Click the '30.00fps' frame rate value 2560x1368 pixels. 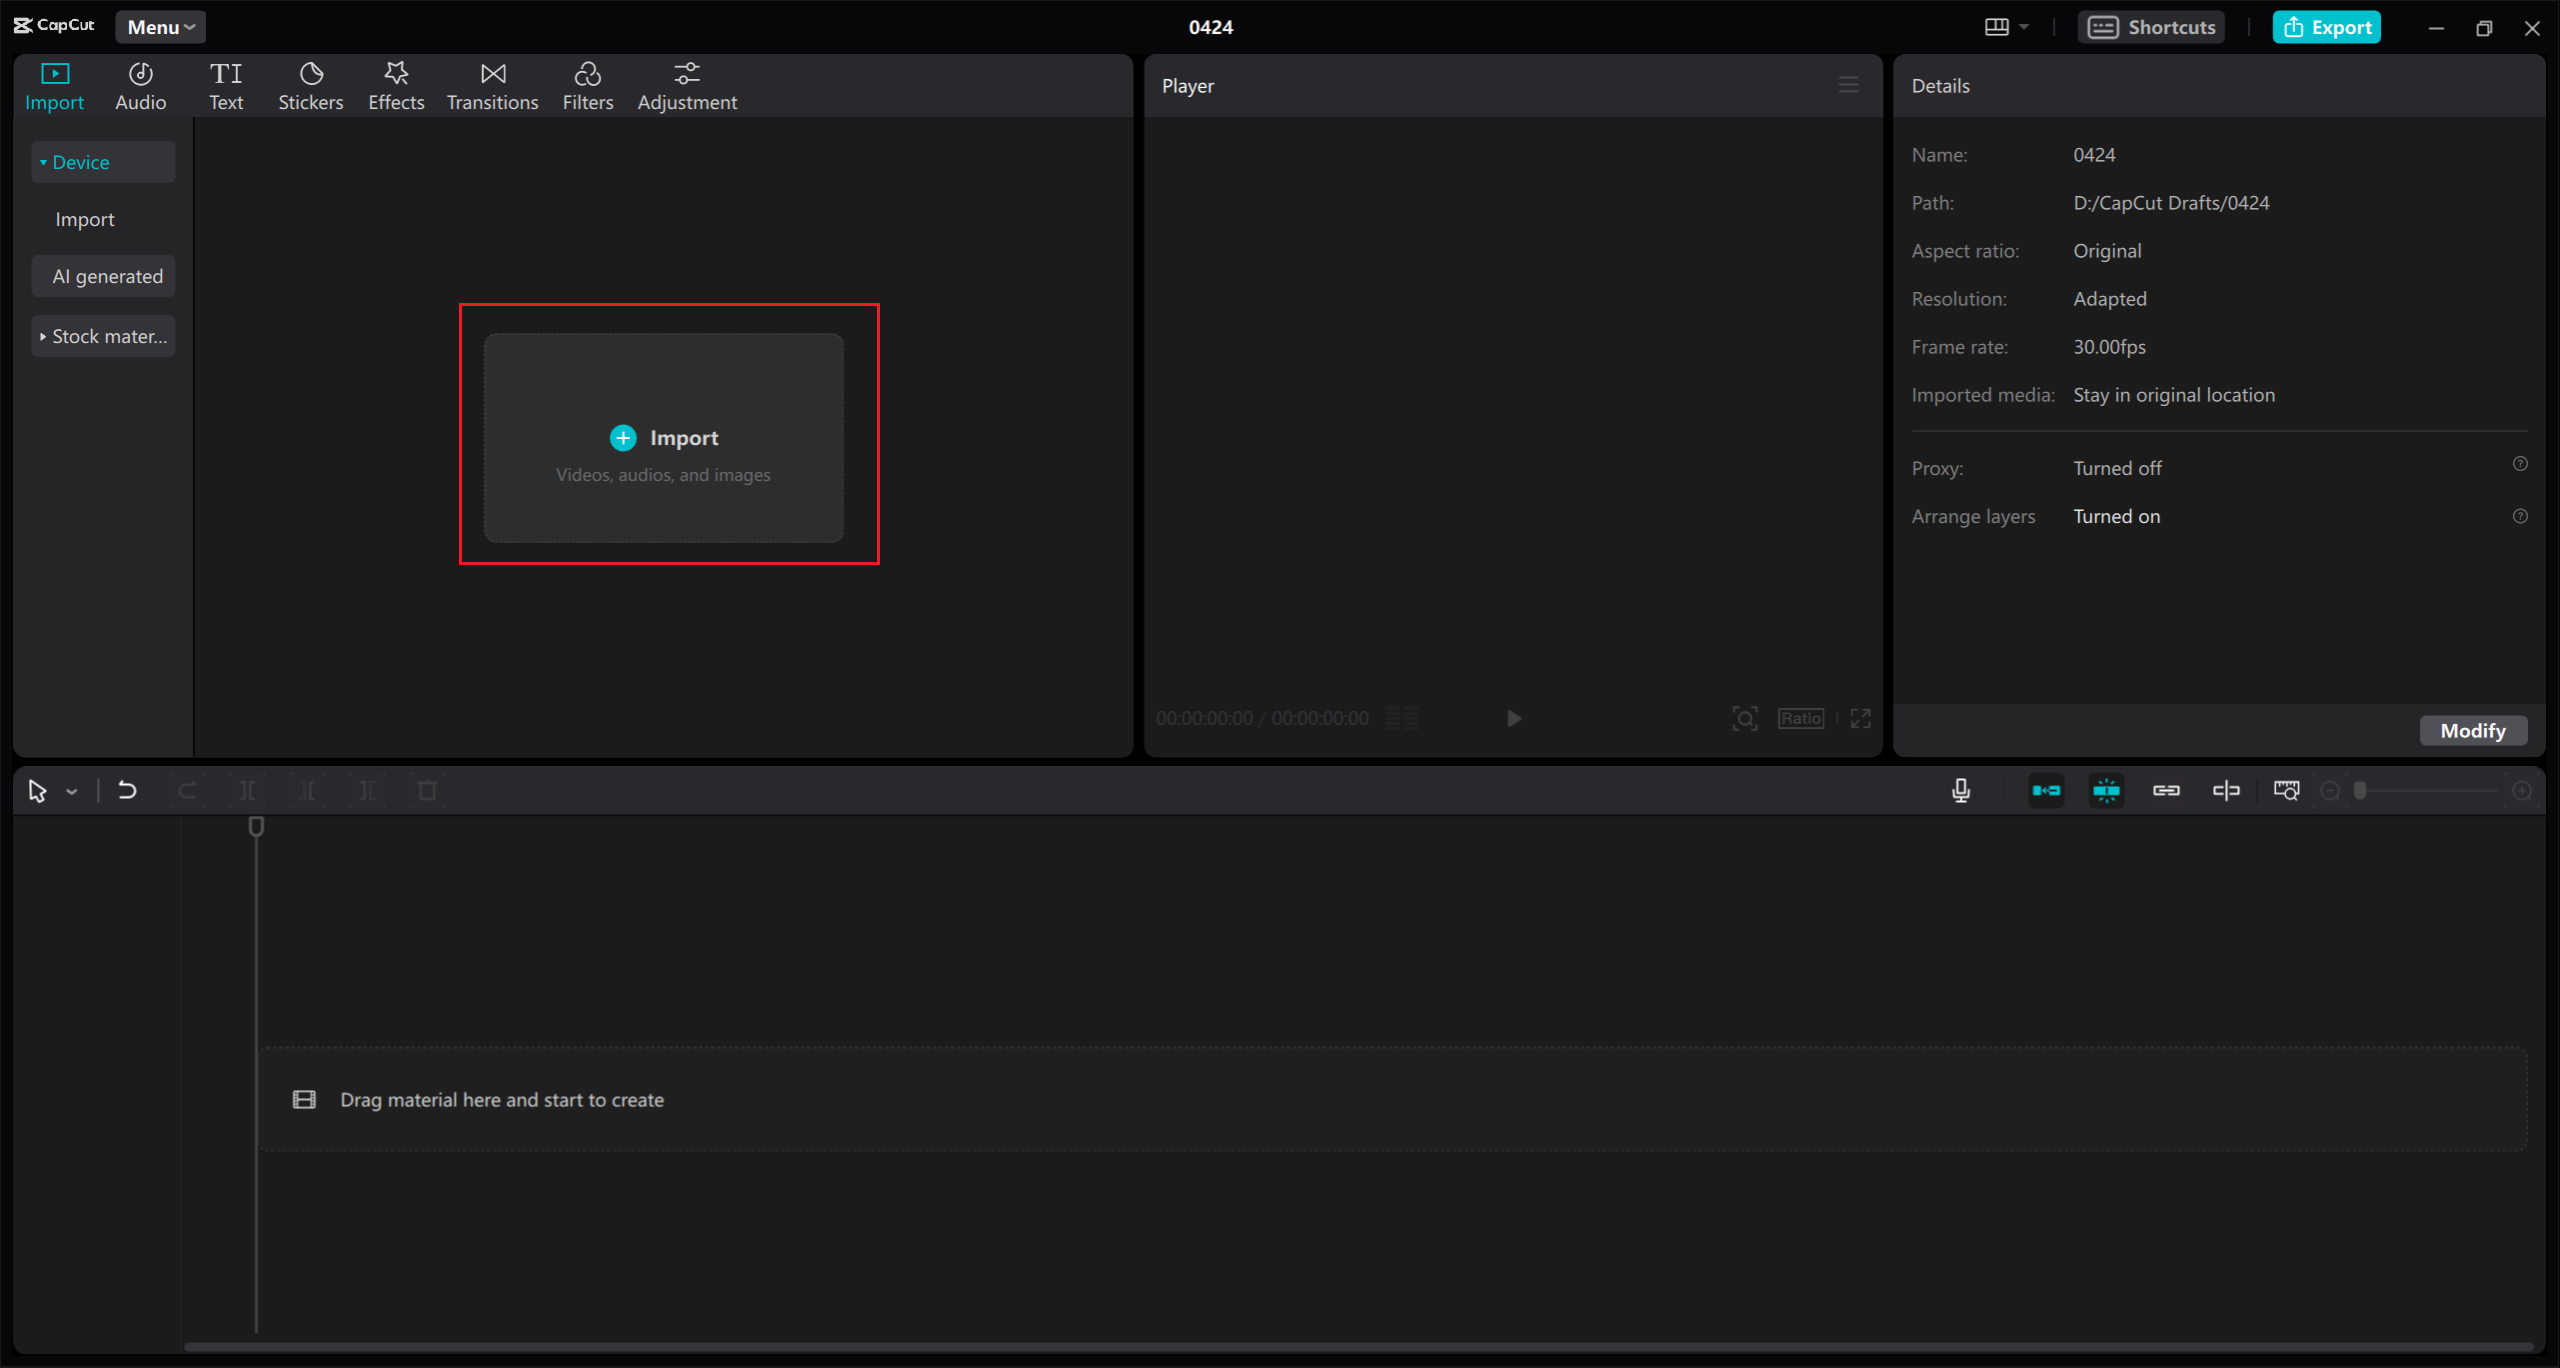2109,347
